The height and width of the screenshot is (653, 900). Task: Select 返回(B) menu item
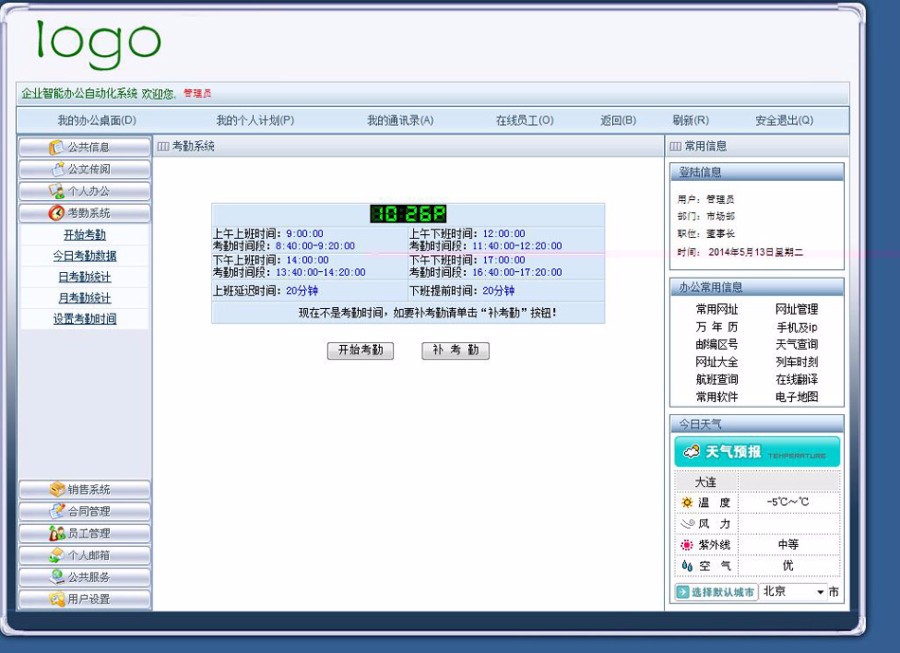pyautogui.click(x=618, y=121)
